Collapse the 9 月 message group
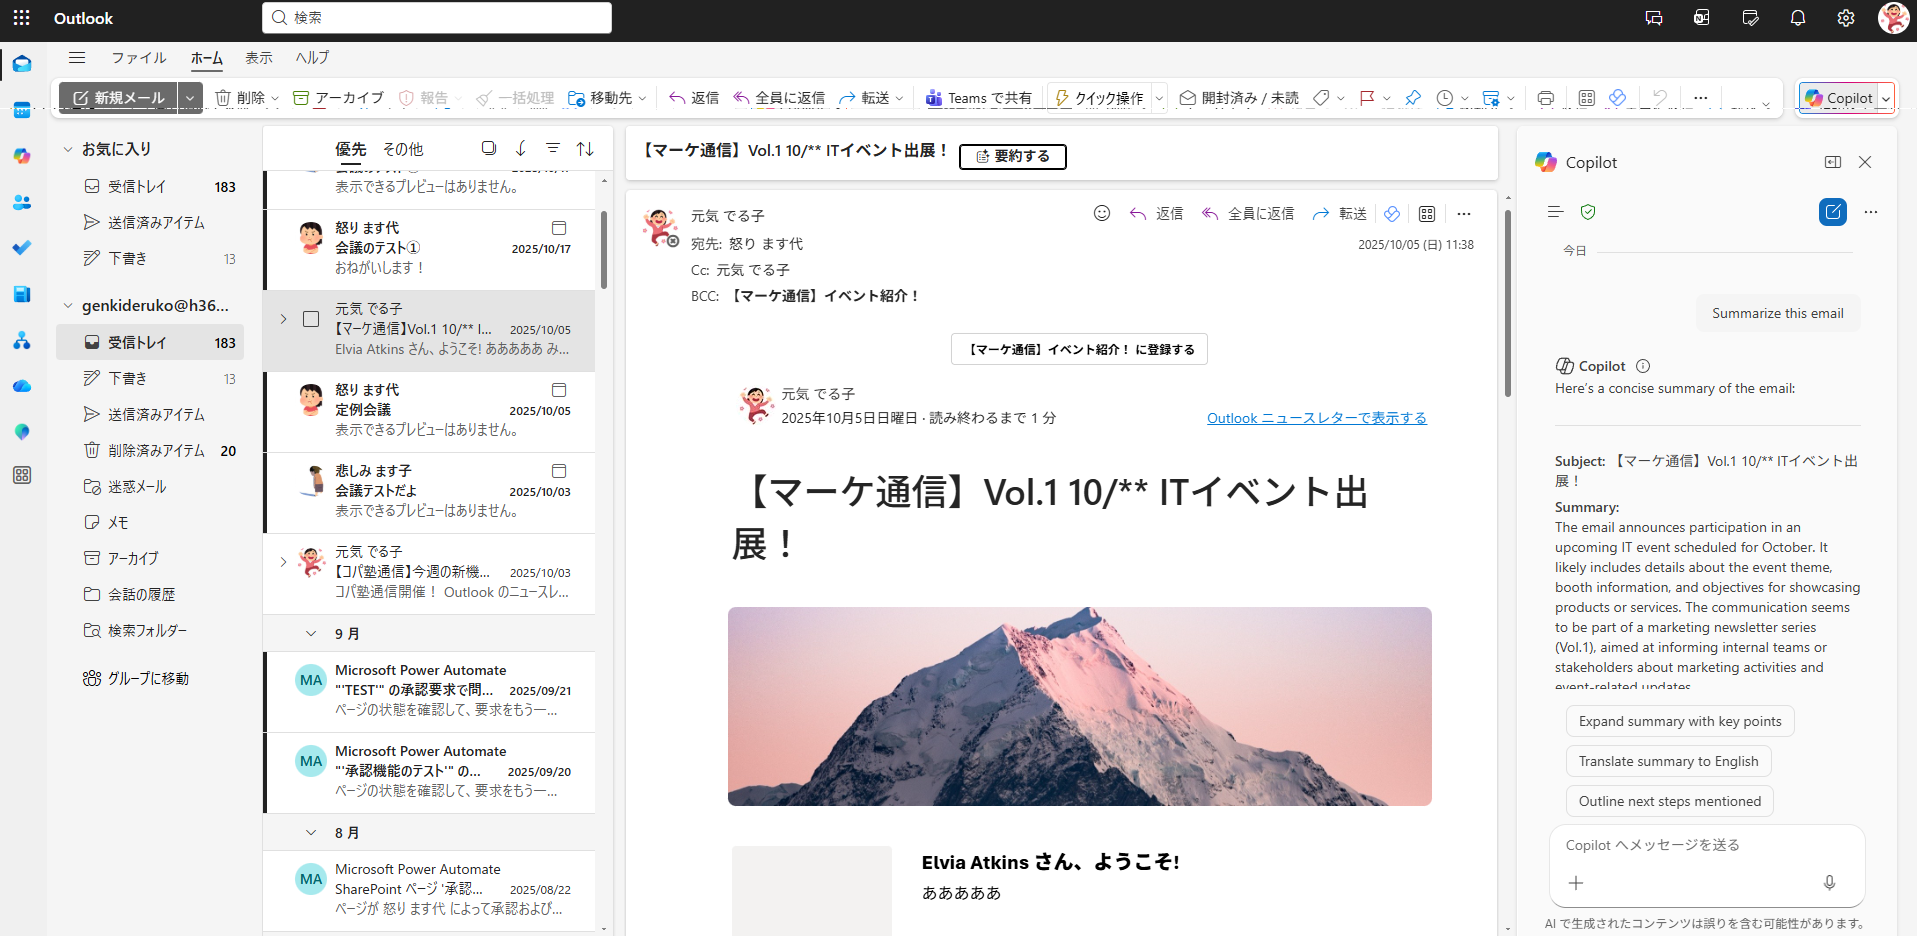Image resolution: width=1917 pixels, height=936 pixels. coord(311,634)
